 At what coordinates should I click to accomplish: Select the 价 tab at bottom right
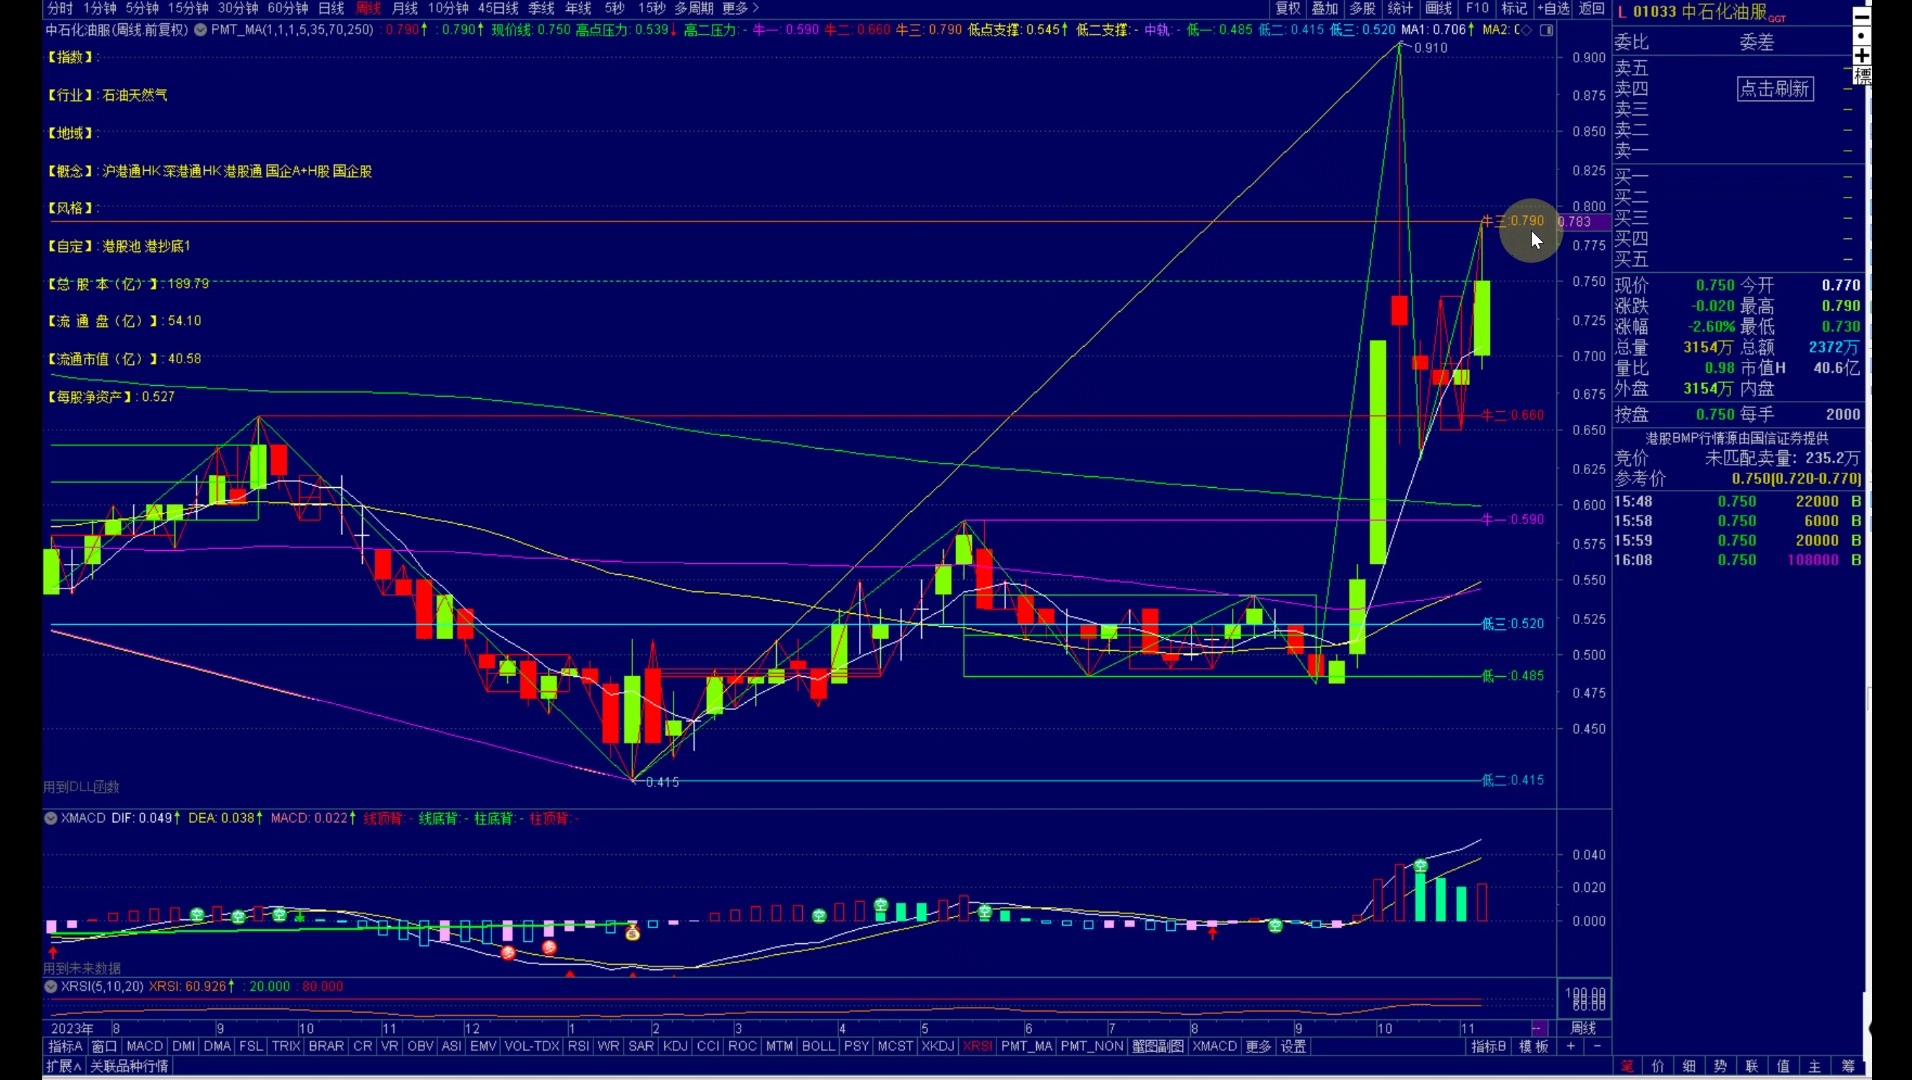pos(1658,1066)
